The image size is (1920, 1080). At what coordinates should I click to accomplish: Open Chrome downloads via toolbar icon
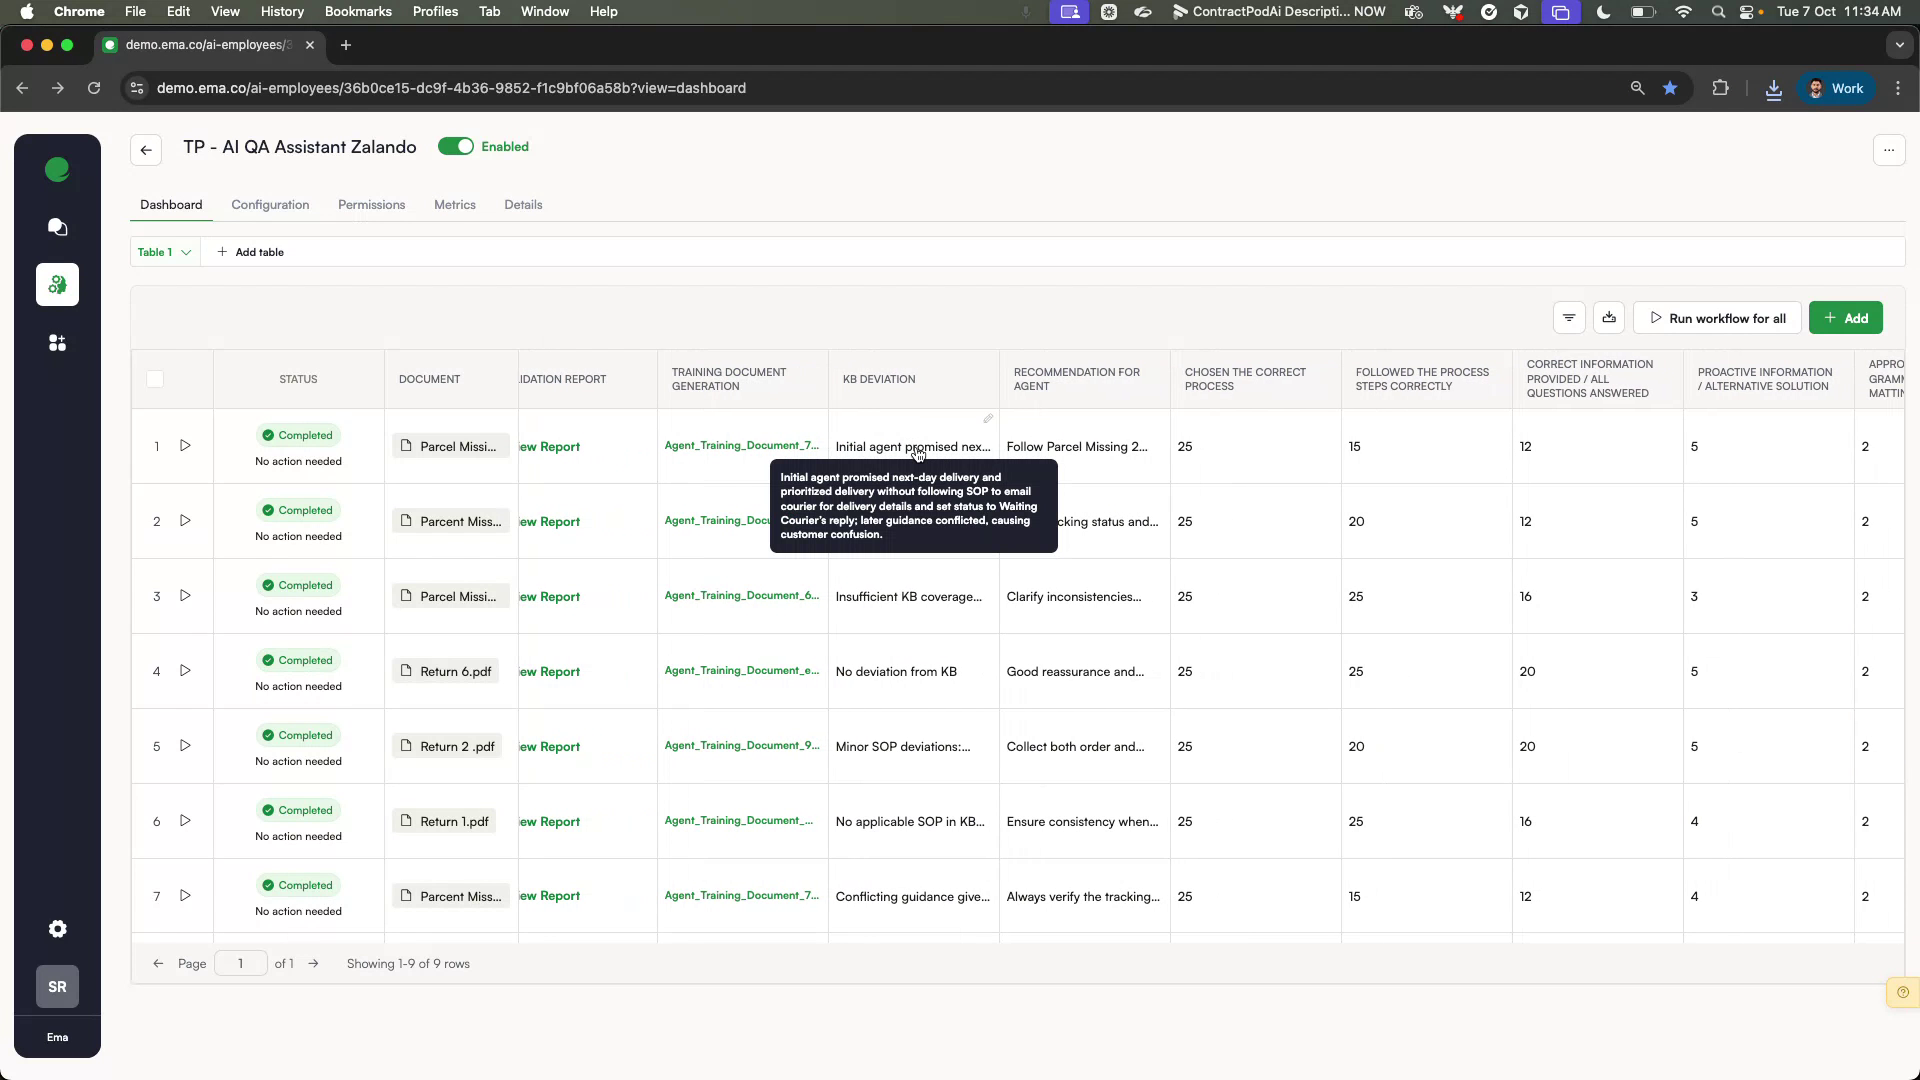pos(1773,88)
